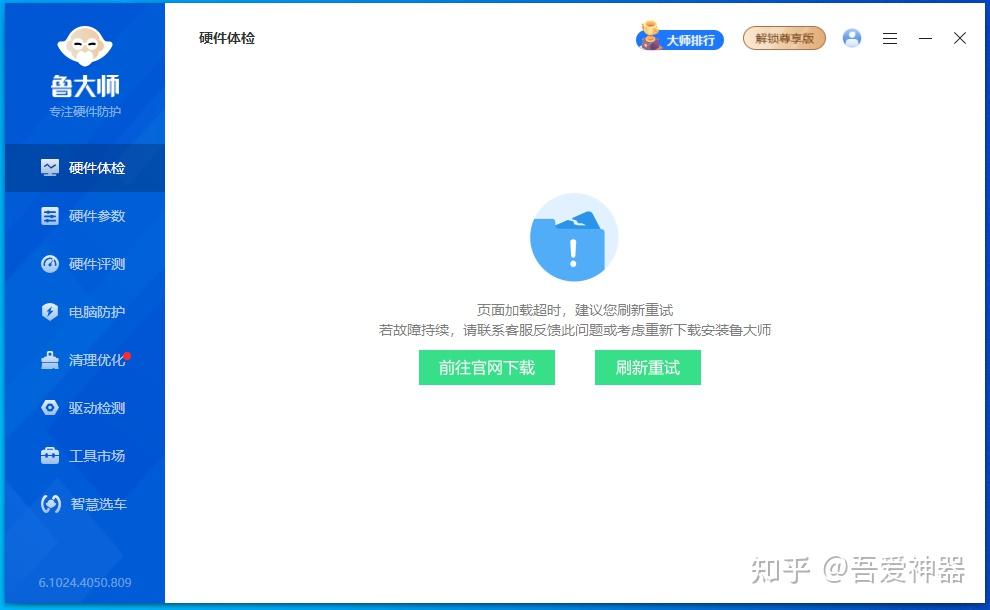Image resolution: width=990 pixels, height=610 pixels.
Task: Select 智慧选车 in the sidebar
Action: (85, 504)
